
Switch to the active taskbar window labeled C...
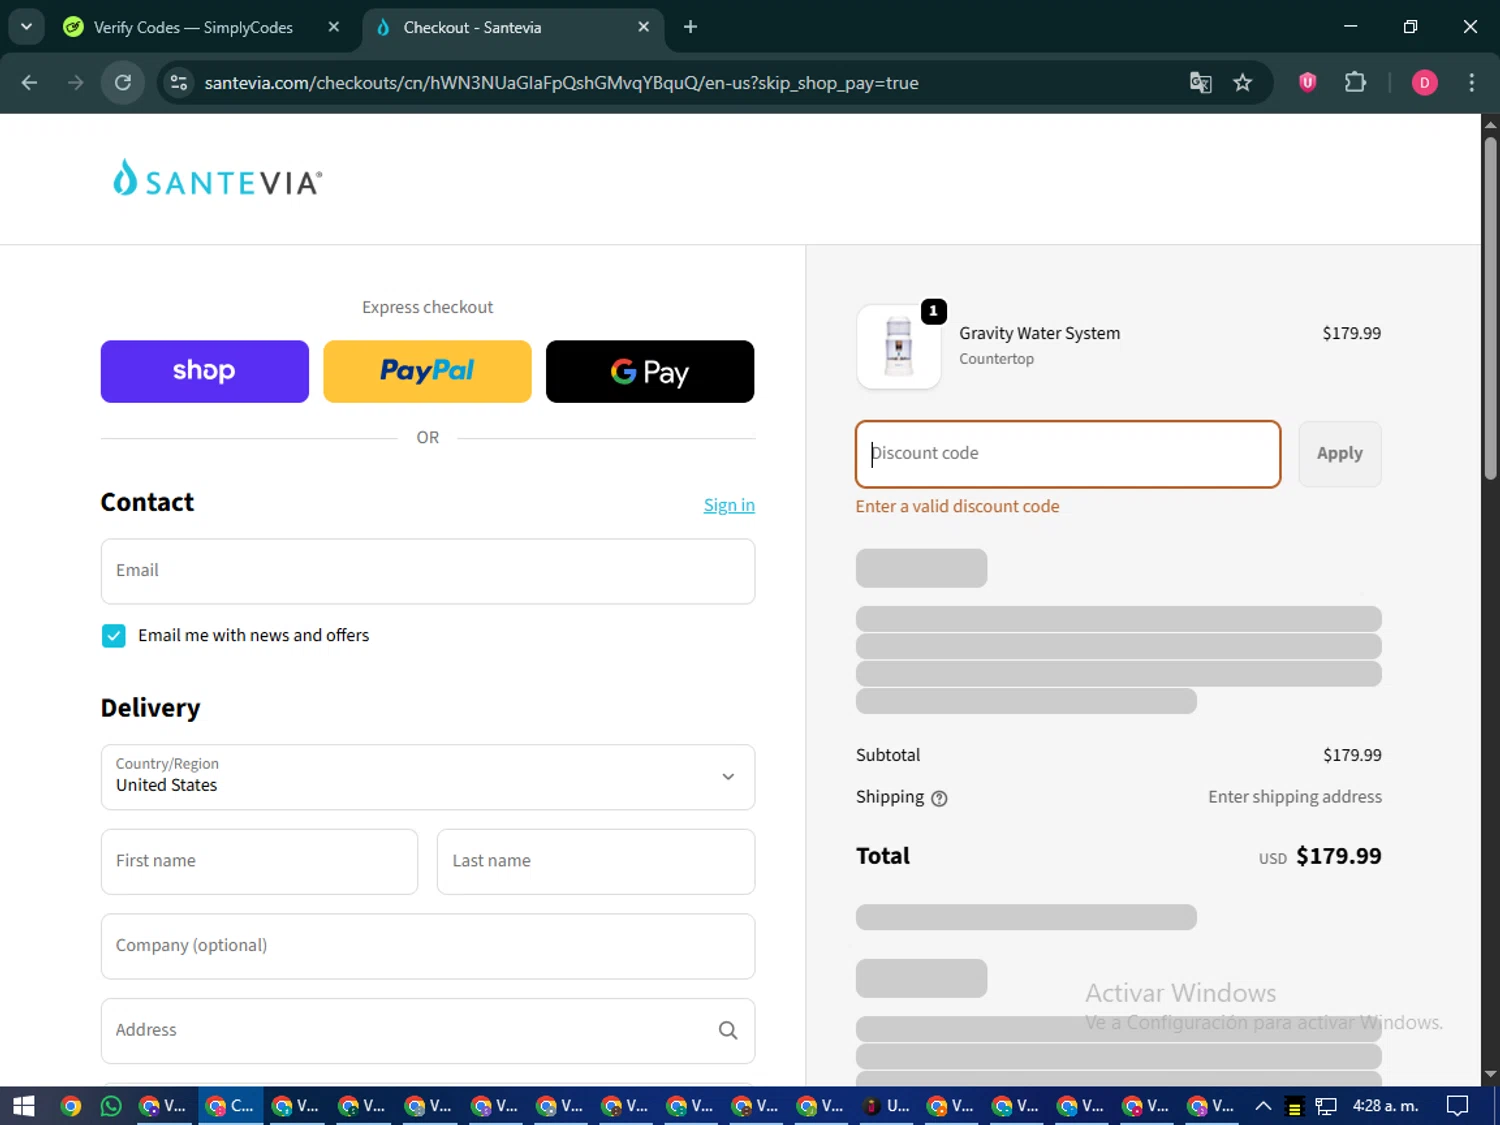click(230, 1106)
